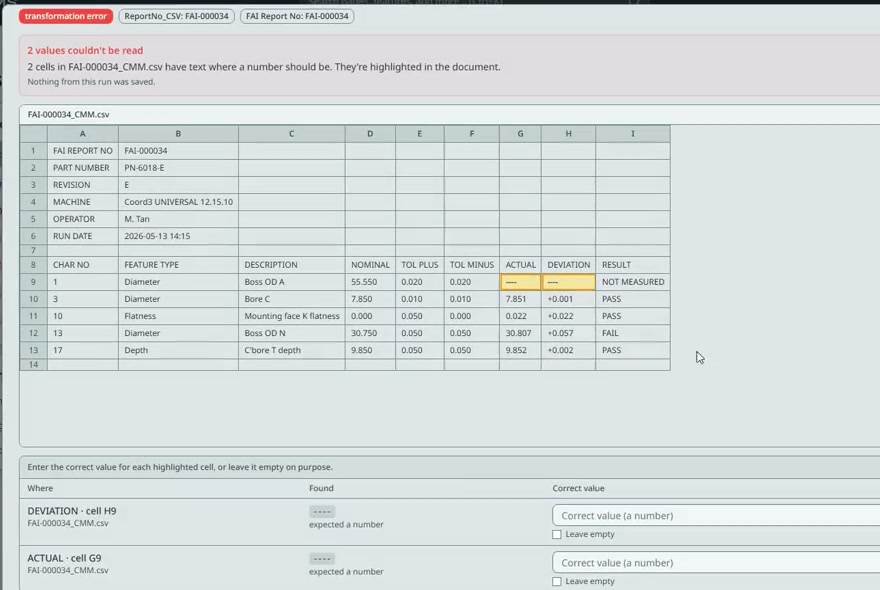Click the 'ACTUAL · cell G9' label
This screenshot has height=590, width=880.
point(65,558)
